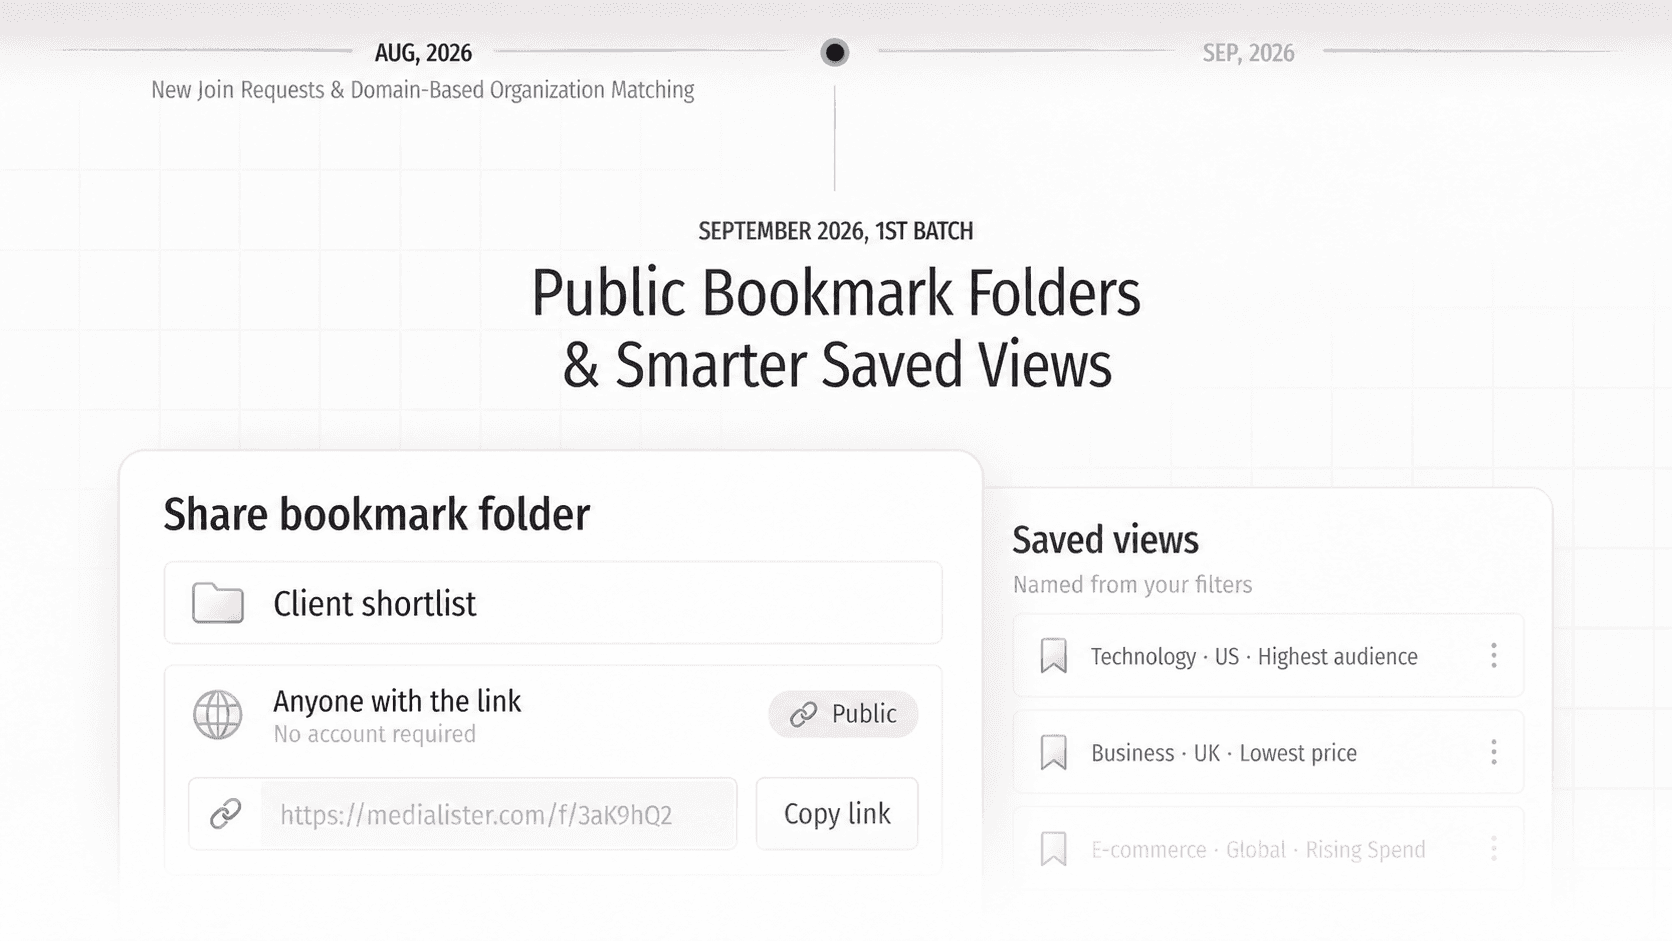1672x941 pixels.
Task: Open saved view Technology · US · Highest audience
Action: tap(1268, 656)
